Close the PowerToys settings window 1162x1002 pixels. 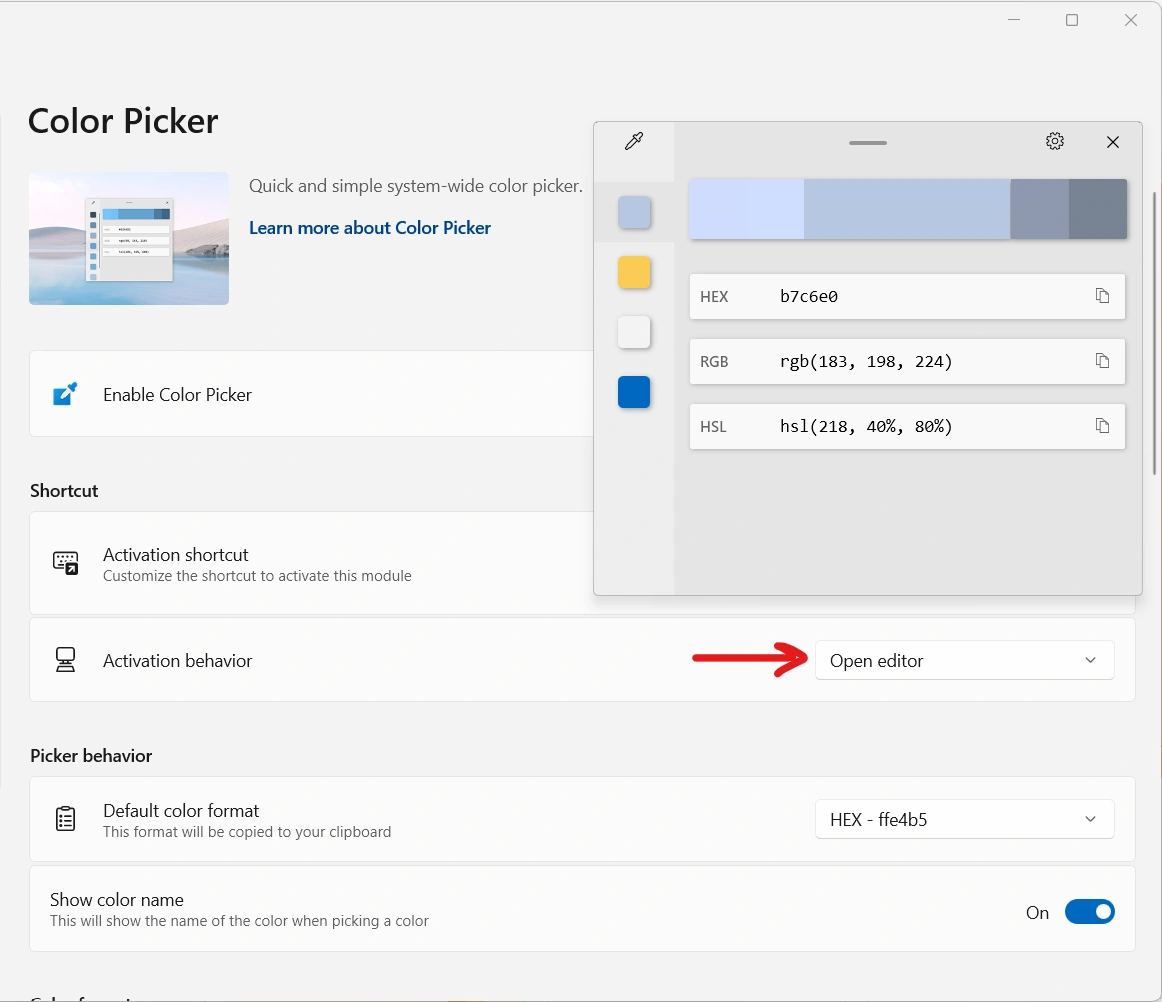click(x=1130, y=20)
